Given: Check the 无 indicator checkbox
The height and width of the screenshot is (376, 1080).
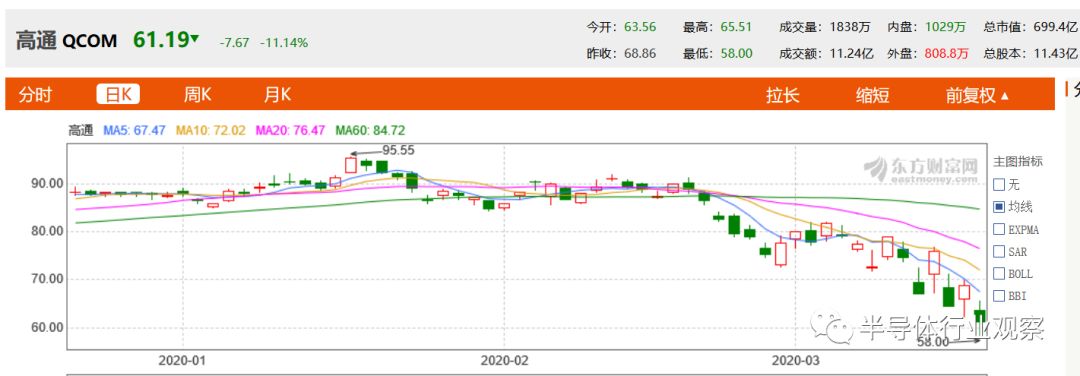Looking at the screenshot, I should coord(999,185).
